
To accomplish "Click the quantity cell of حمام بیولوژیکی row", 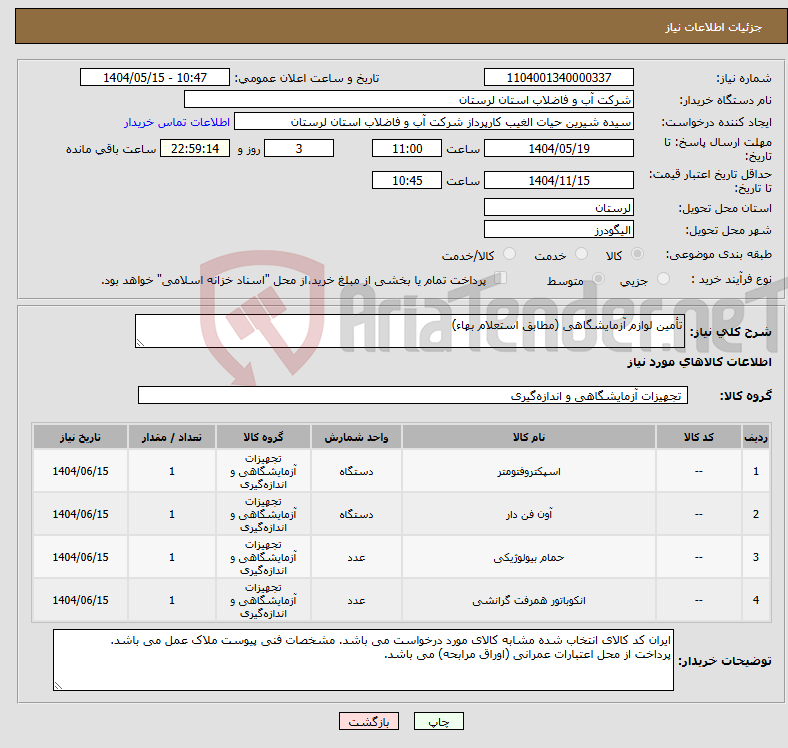I will point(172,557).
